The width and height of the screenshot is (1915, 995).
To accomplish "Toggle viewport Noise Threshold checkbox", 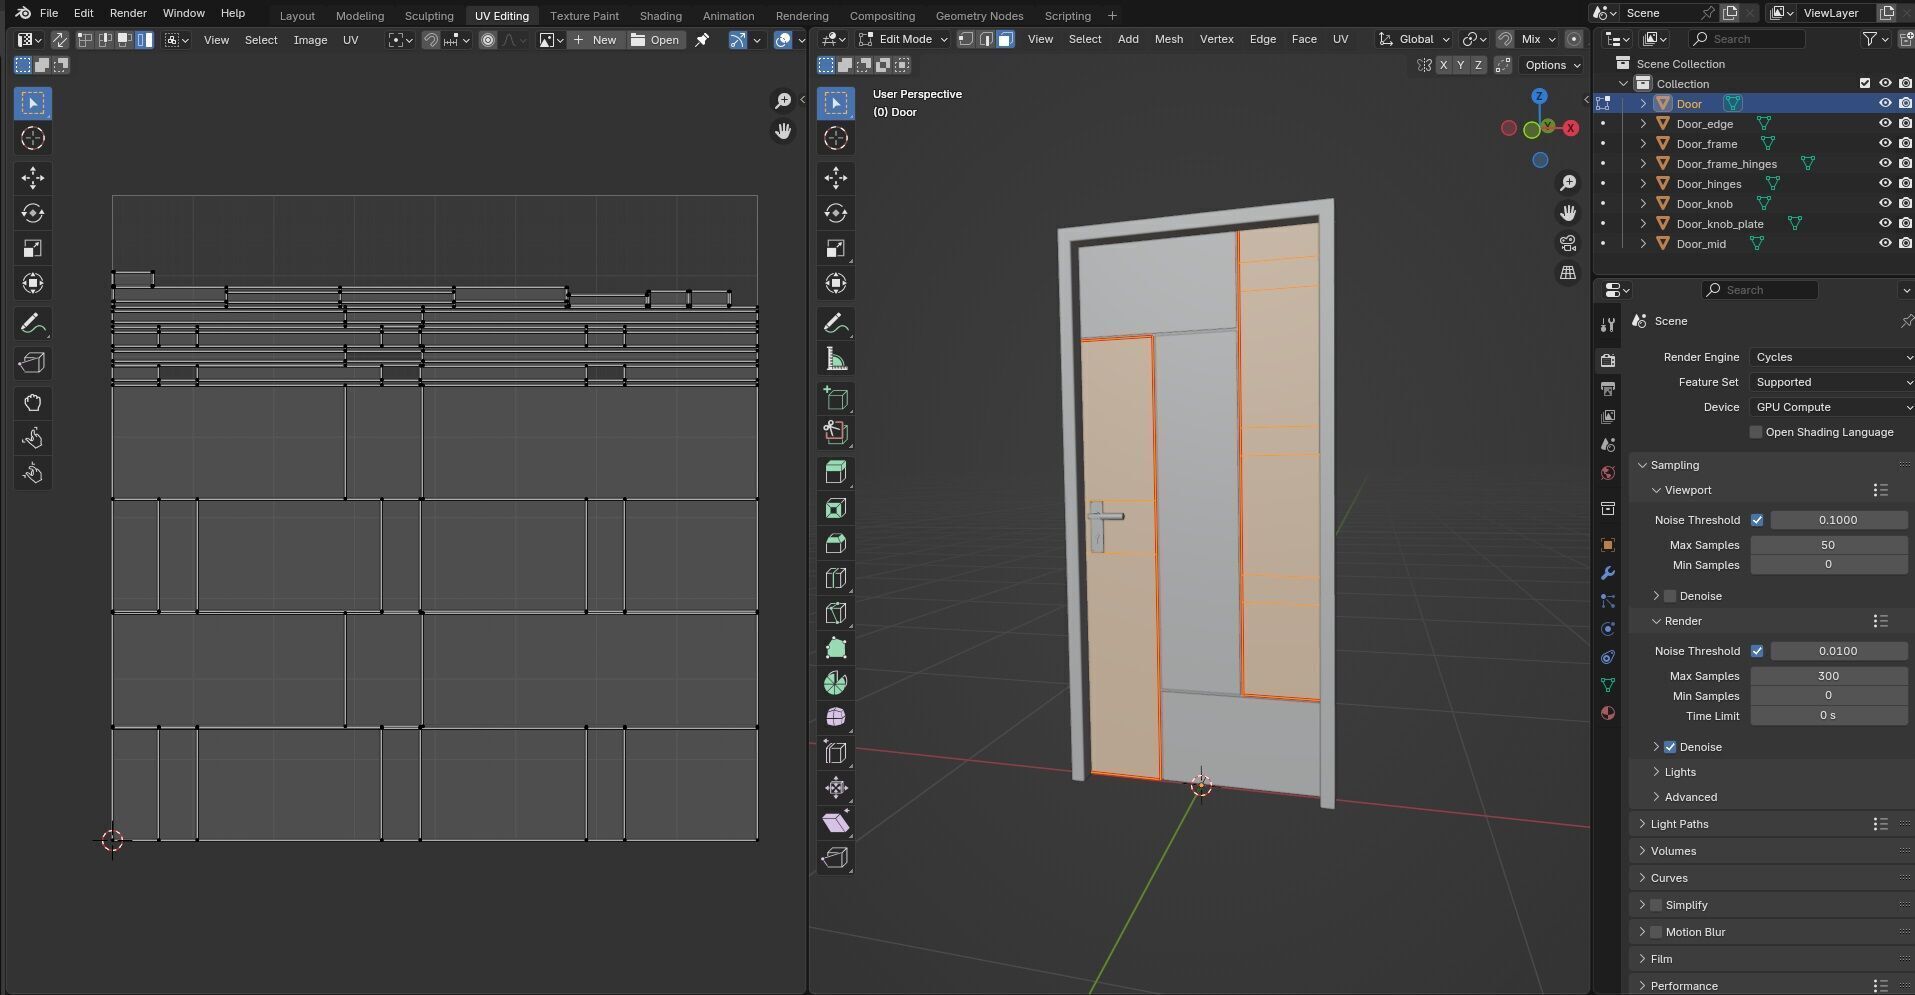I will [x=1757, y=520].
